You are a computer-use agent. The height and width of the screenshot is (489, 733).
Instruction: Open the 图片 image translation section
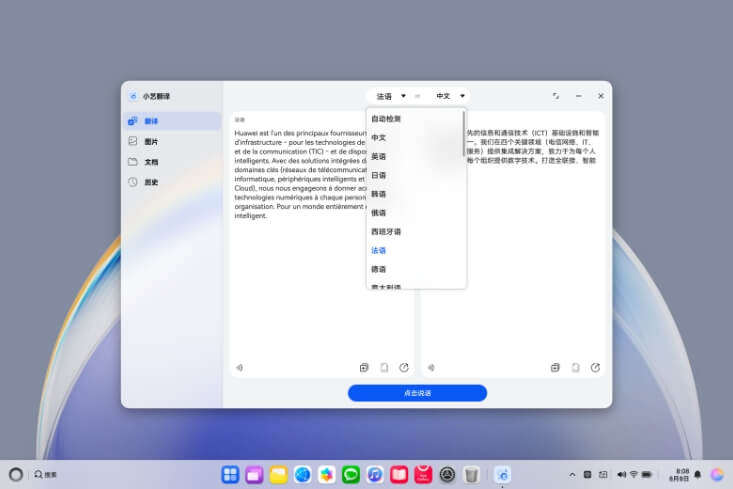click(172, 141)
